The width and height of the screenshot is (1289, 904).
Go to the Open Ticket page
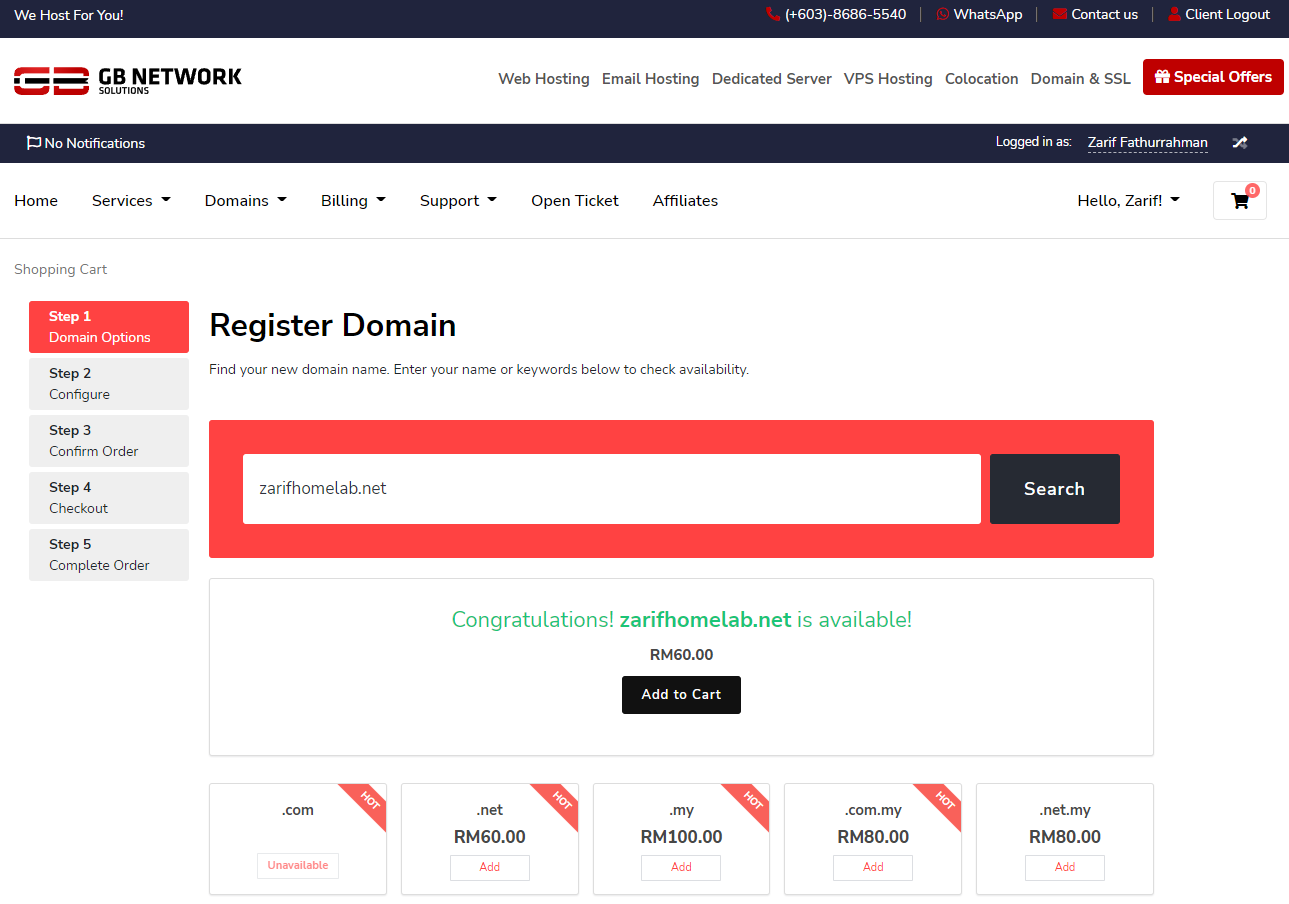tap(574, 201)
